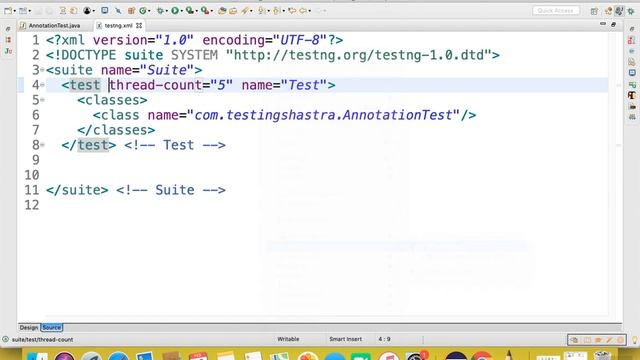
Task: Open Safari from the Dock
Action: 118,356
